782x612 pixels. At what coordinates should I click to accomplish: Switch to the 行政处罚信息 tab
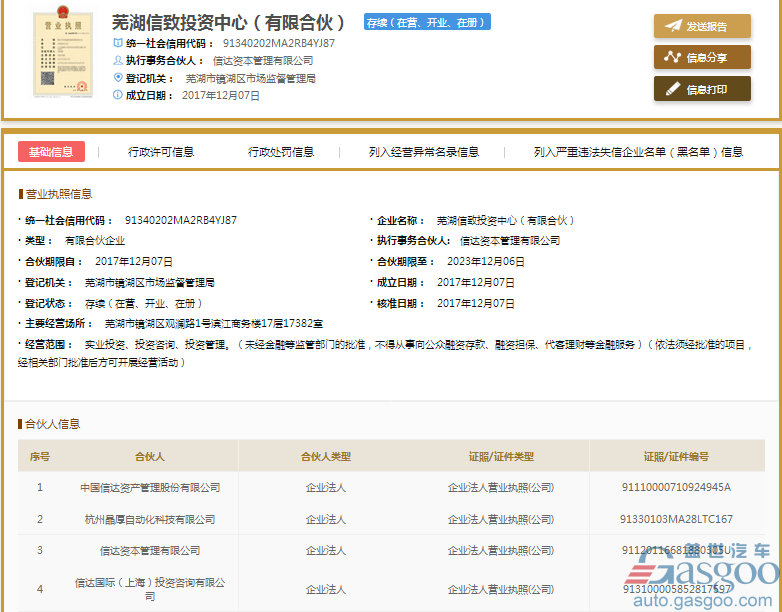(281, 152)
